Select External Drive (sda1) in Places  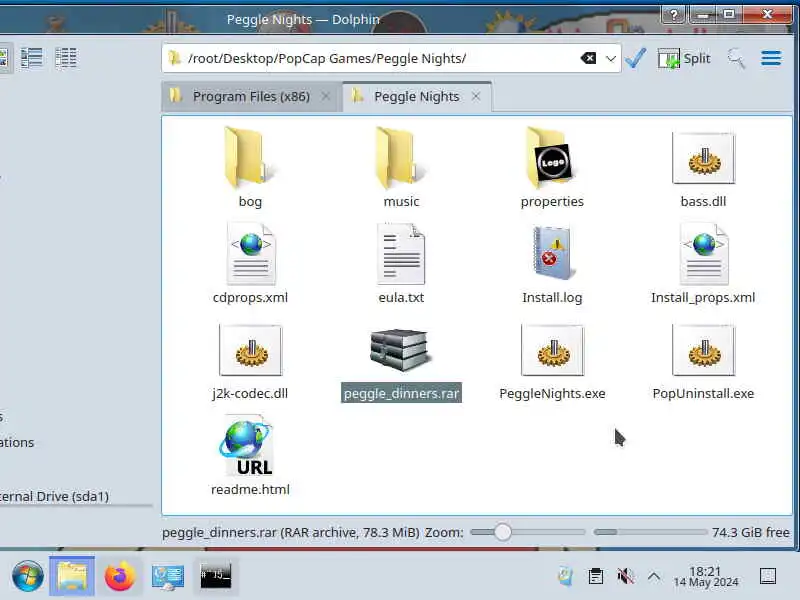click(x=54, y=496)
